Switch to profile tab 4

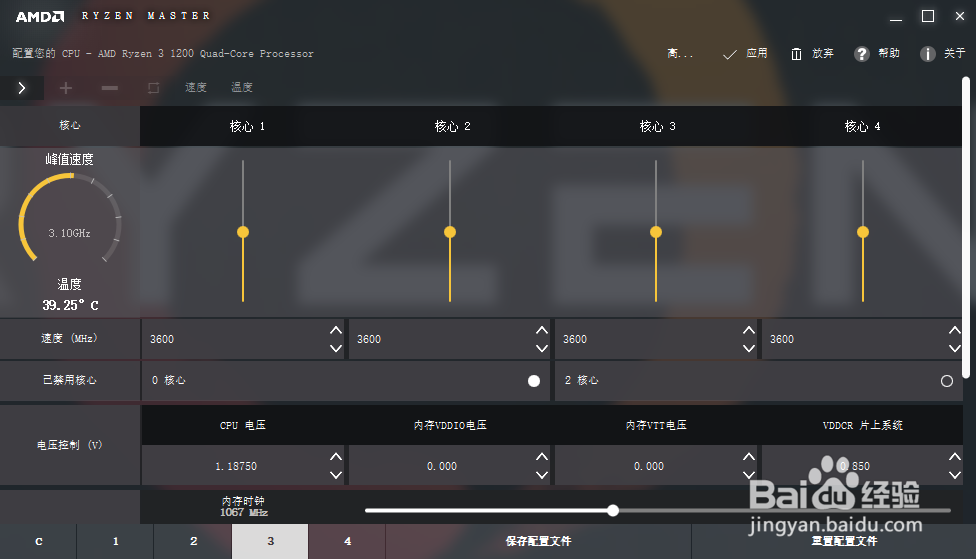point(347,542)
